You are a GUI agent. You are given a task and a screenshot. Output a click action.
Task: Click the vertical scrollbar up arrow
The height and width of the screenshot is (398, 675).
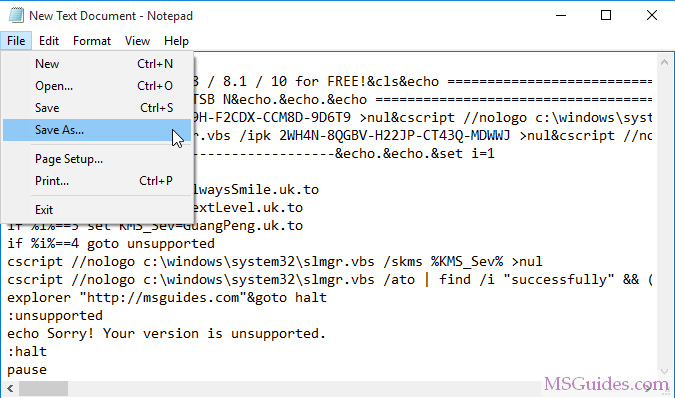coord(664,62)
